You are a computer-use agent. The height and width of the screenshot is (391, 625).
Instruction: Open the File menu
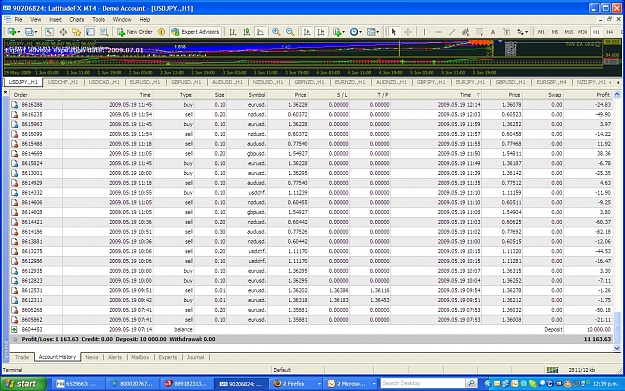click(x=18, y=20)
